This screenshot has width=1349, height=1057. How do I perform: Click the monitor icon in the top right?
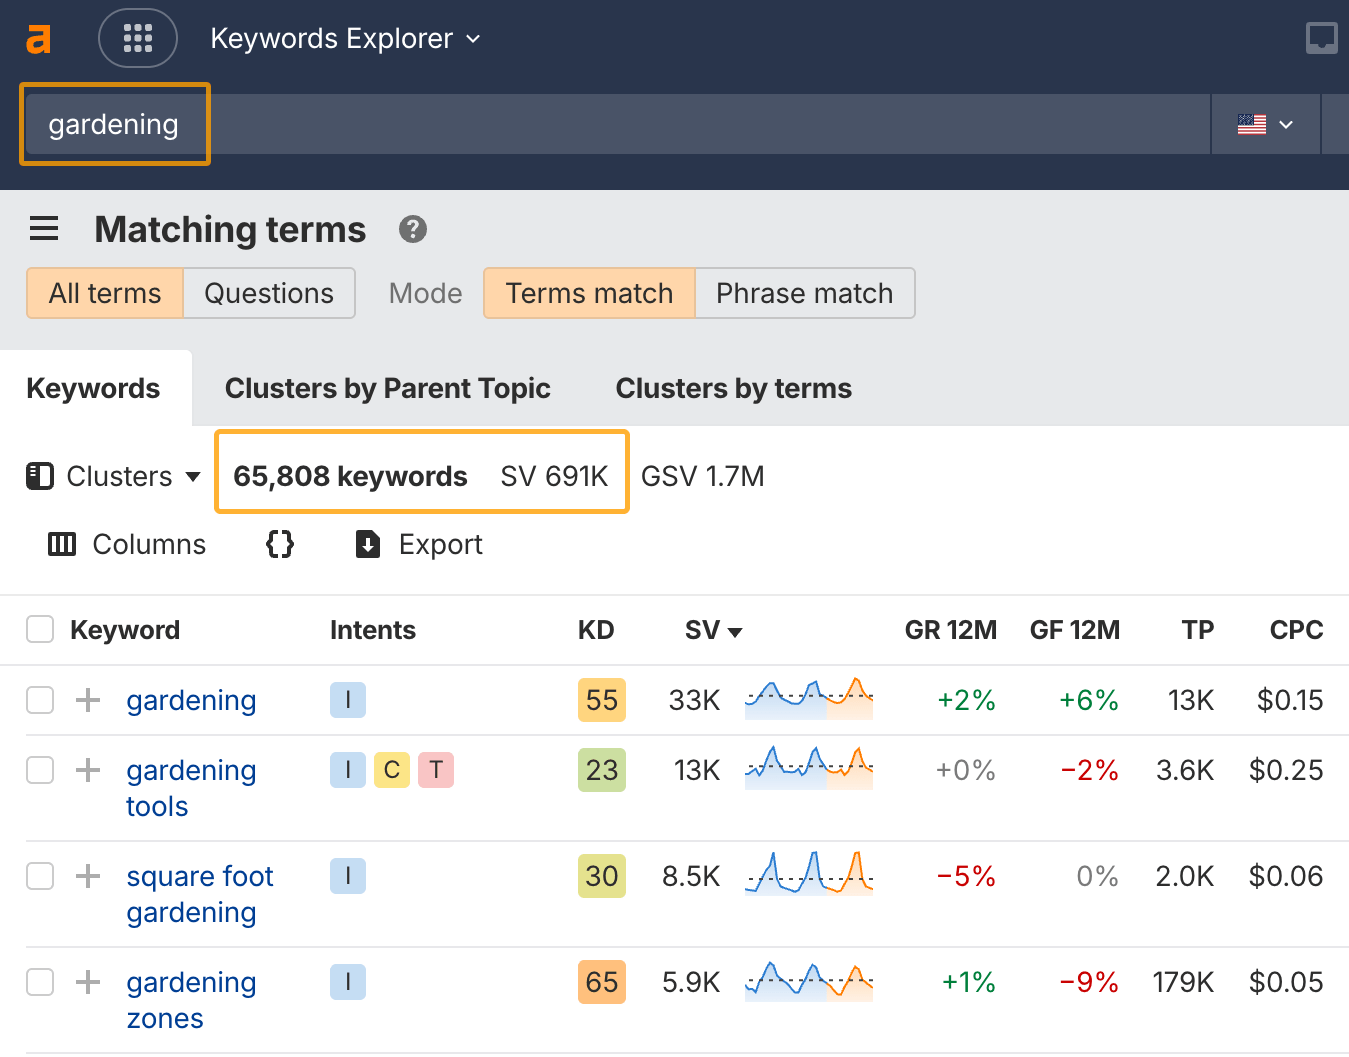(x=1321, y=37)
